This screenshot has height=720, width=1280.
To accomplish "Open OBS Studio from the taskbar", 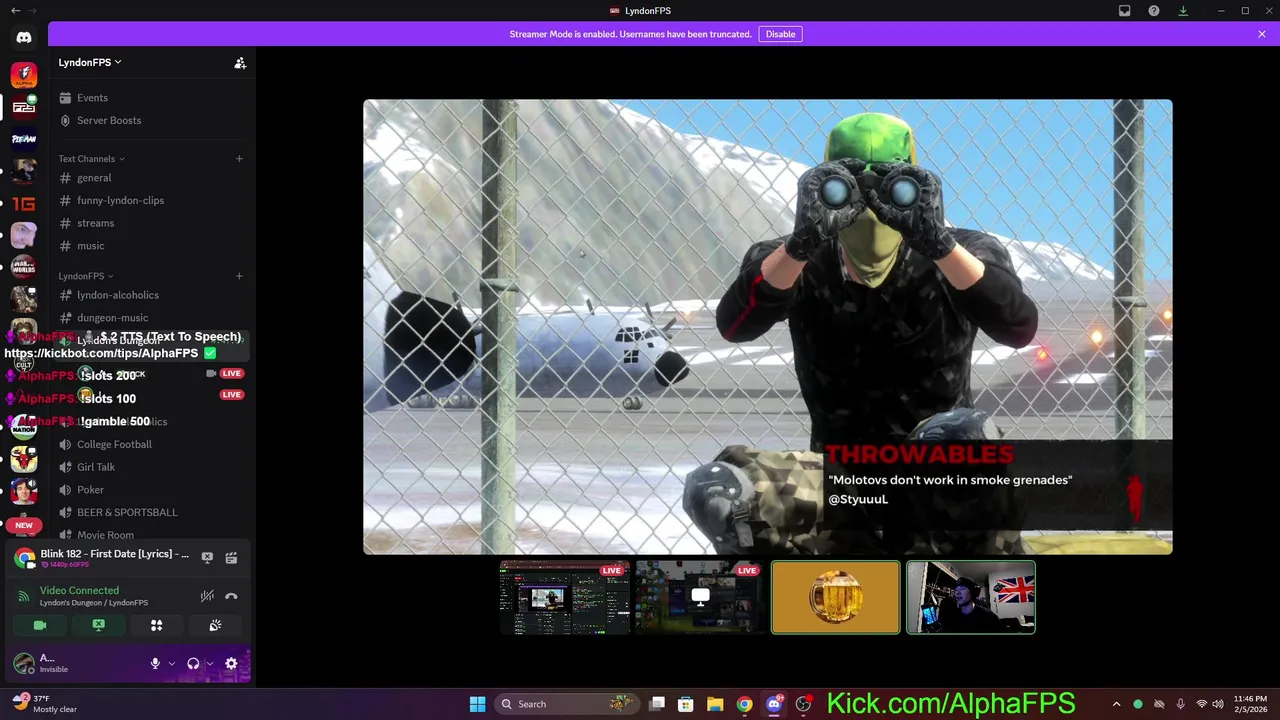I will 802,704.
